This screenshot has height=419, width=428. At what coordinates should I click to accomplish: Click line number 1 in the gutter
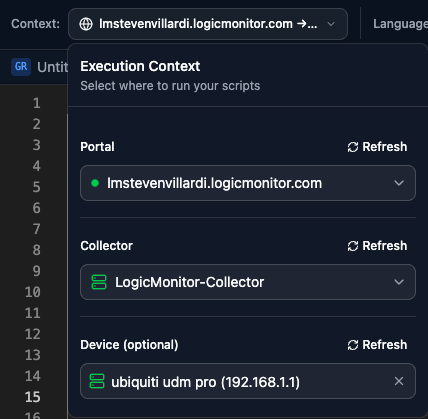click(36, 103)
